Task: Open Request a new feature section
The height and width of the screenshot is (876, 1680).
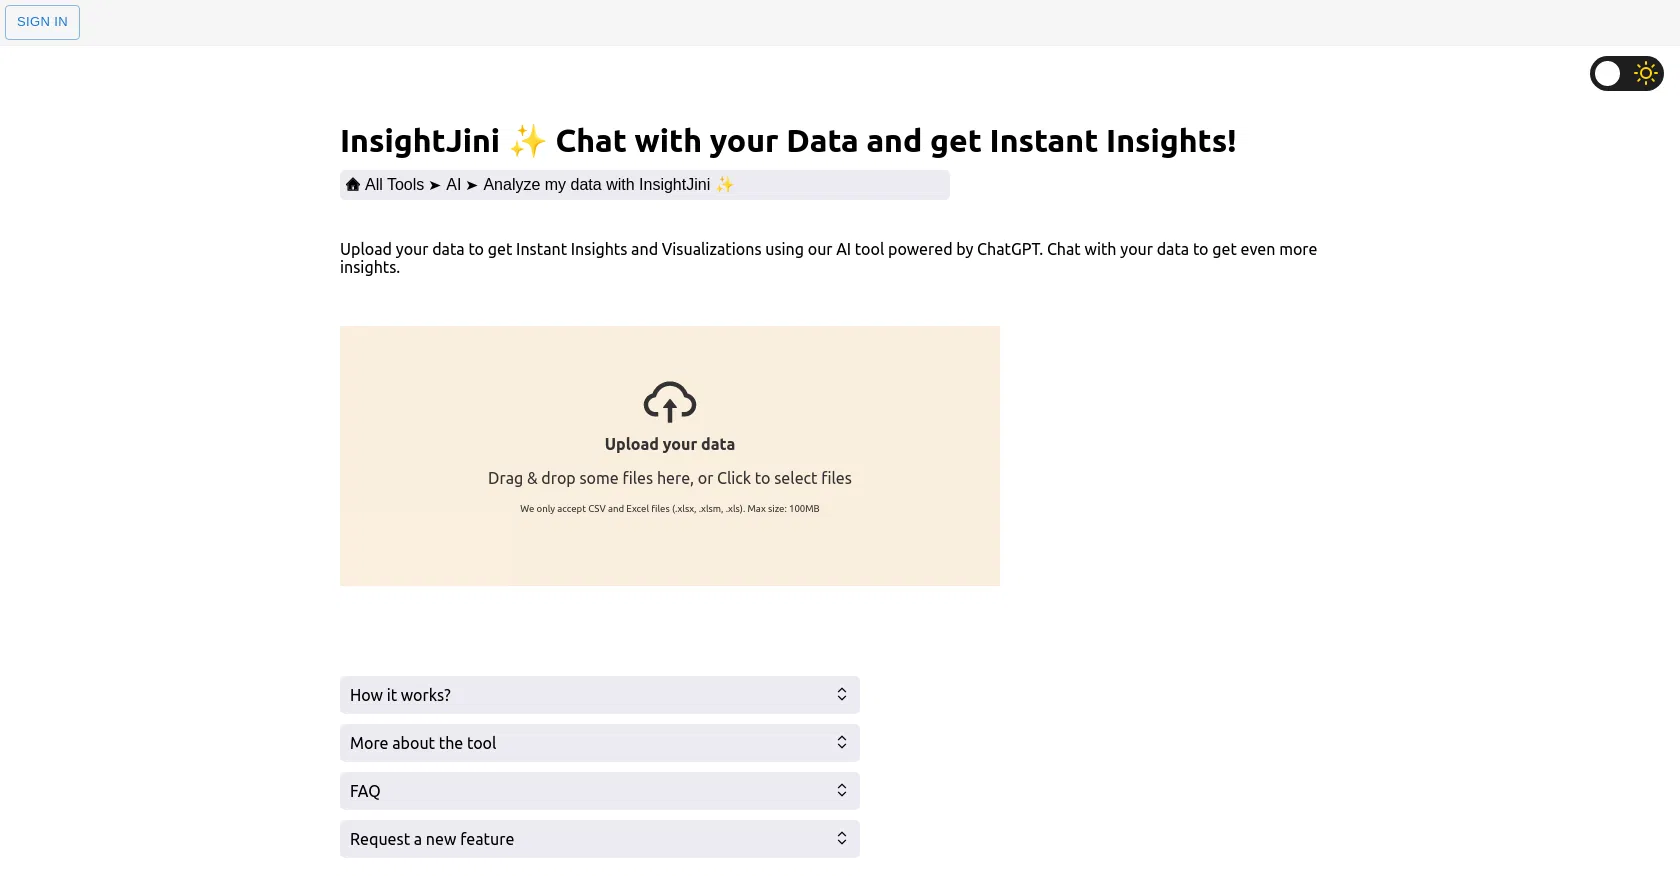Action: coord(599,838)
